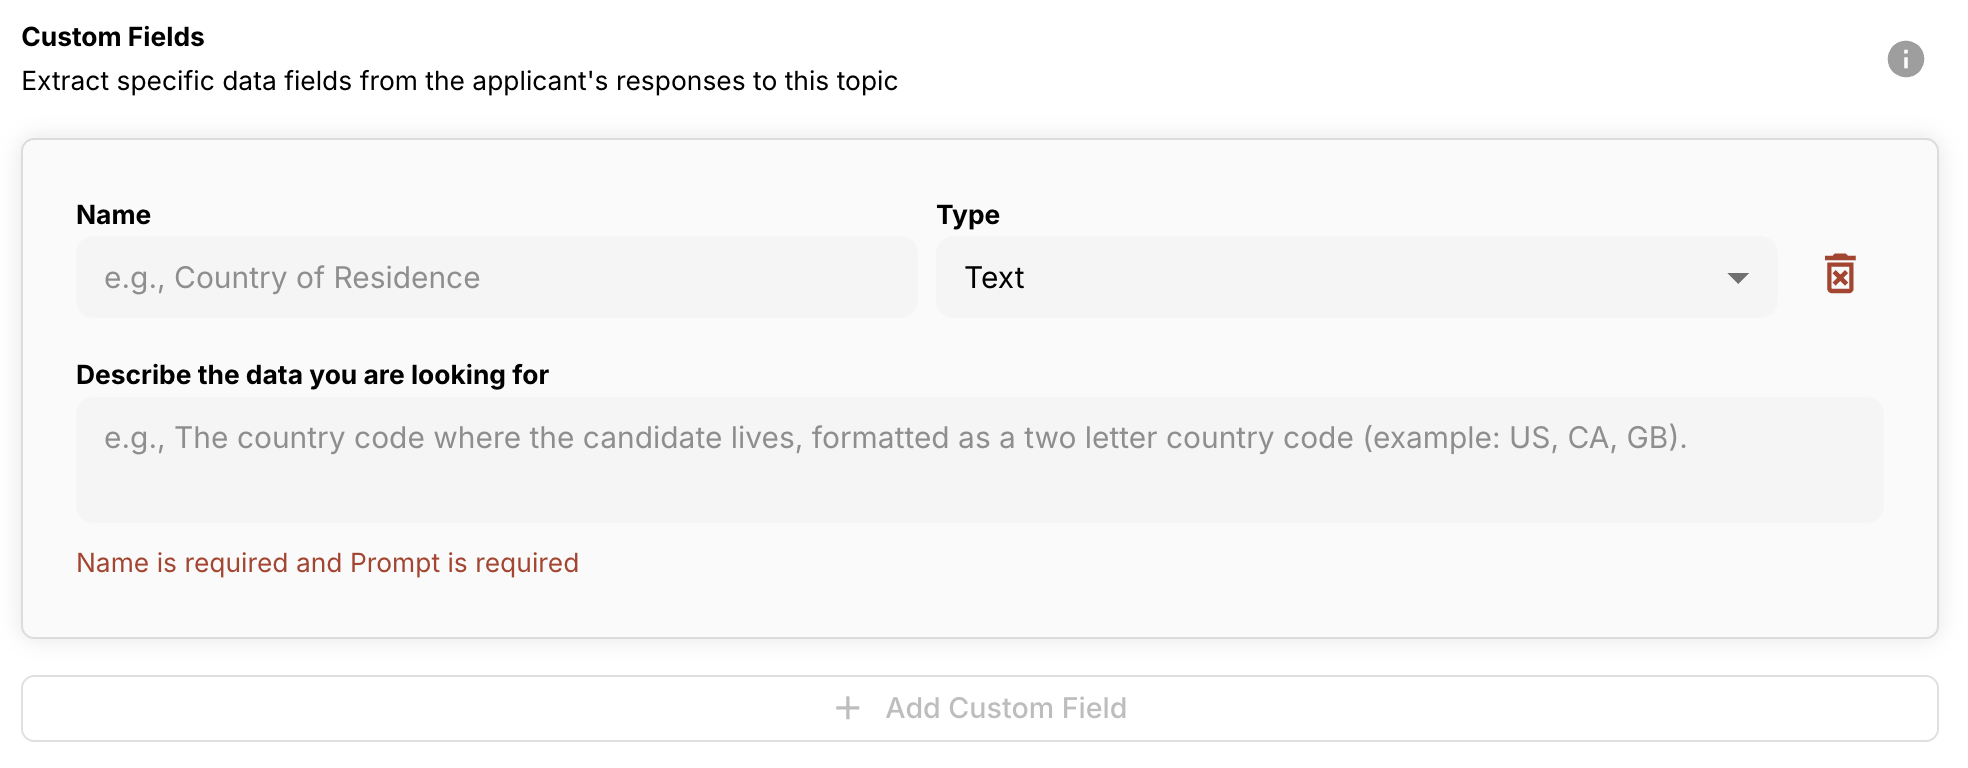The image size is (1968, 768).
Task: Click the info icon beside Custom Fields
Action: pyautogui.click(x=1905, y=59)
